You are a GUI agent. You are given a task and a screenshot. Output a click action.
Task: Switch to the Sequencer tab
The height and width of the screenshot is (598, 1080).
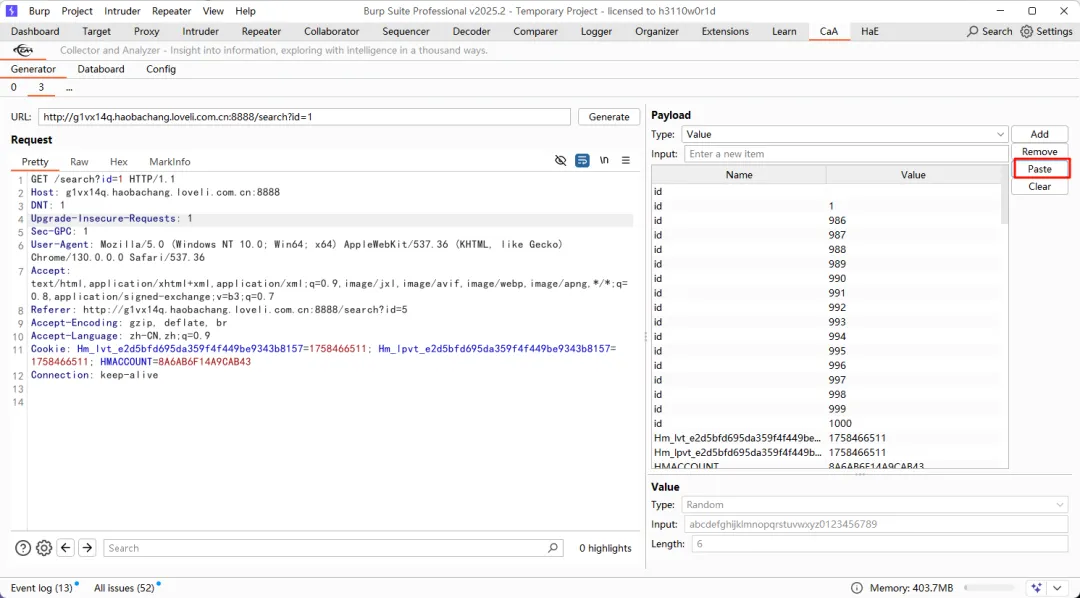pyautogui.click(x=406, y=32)
